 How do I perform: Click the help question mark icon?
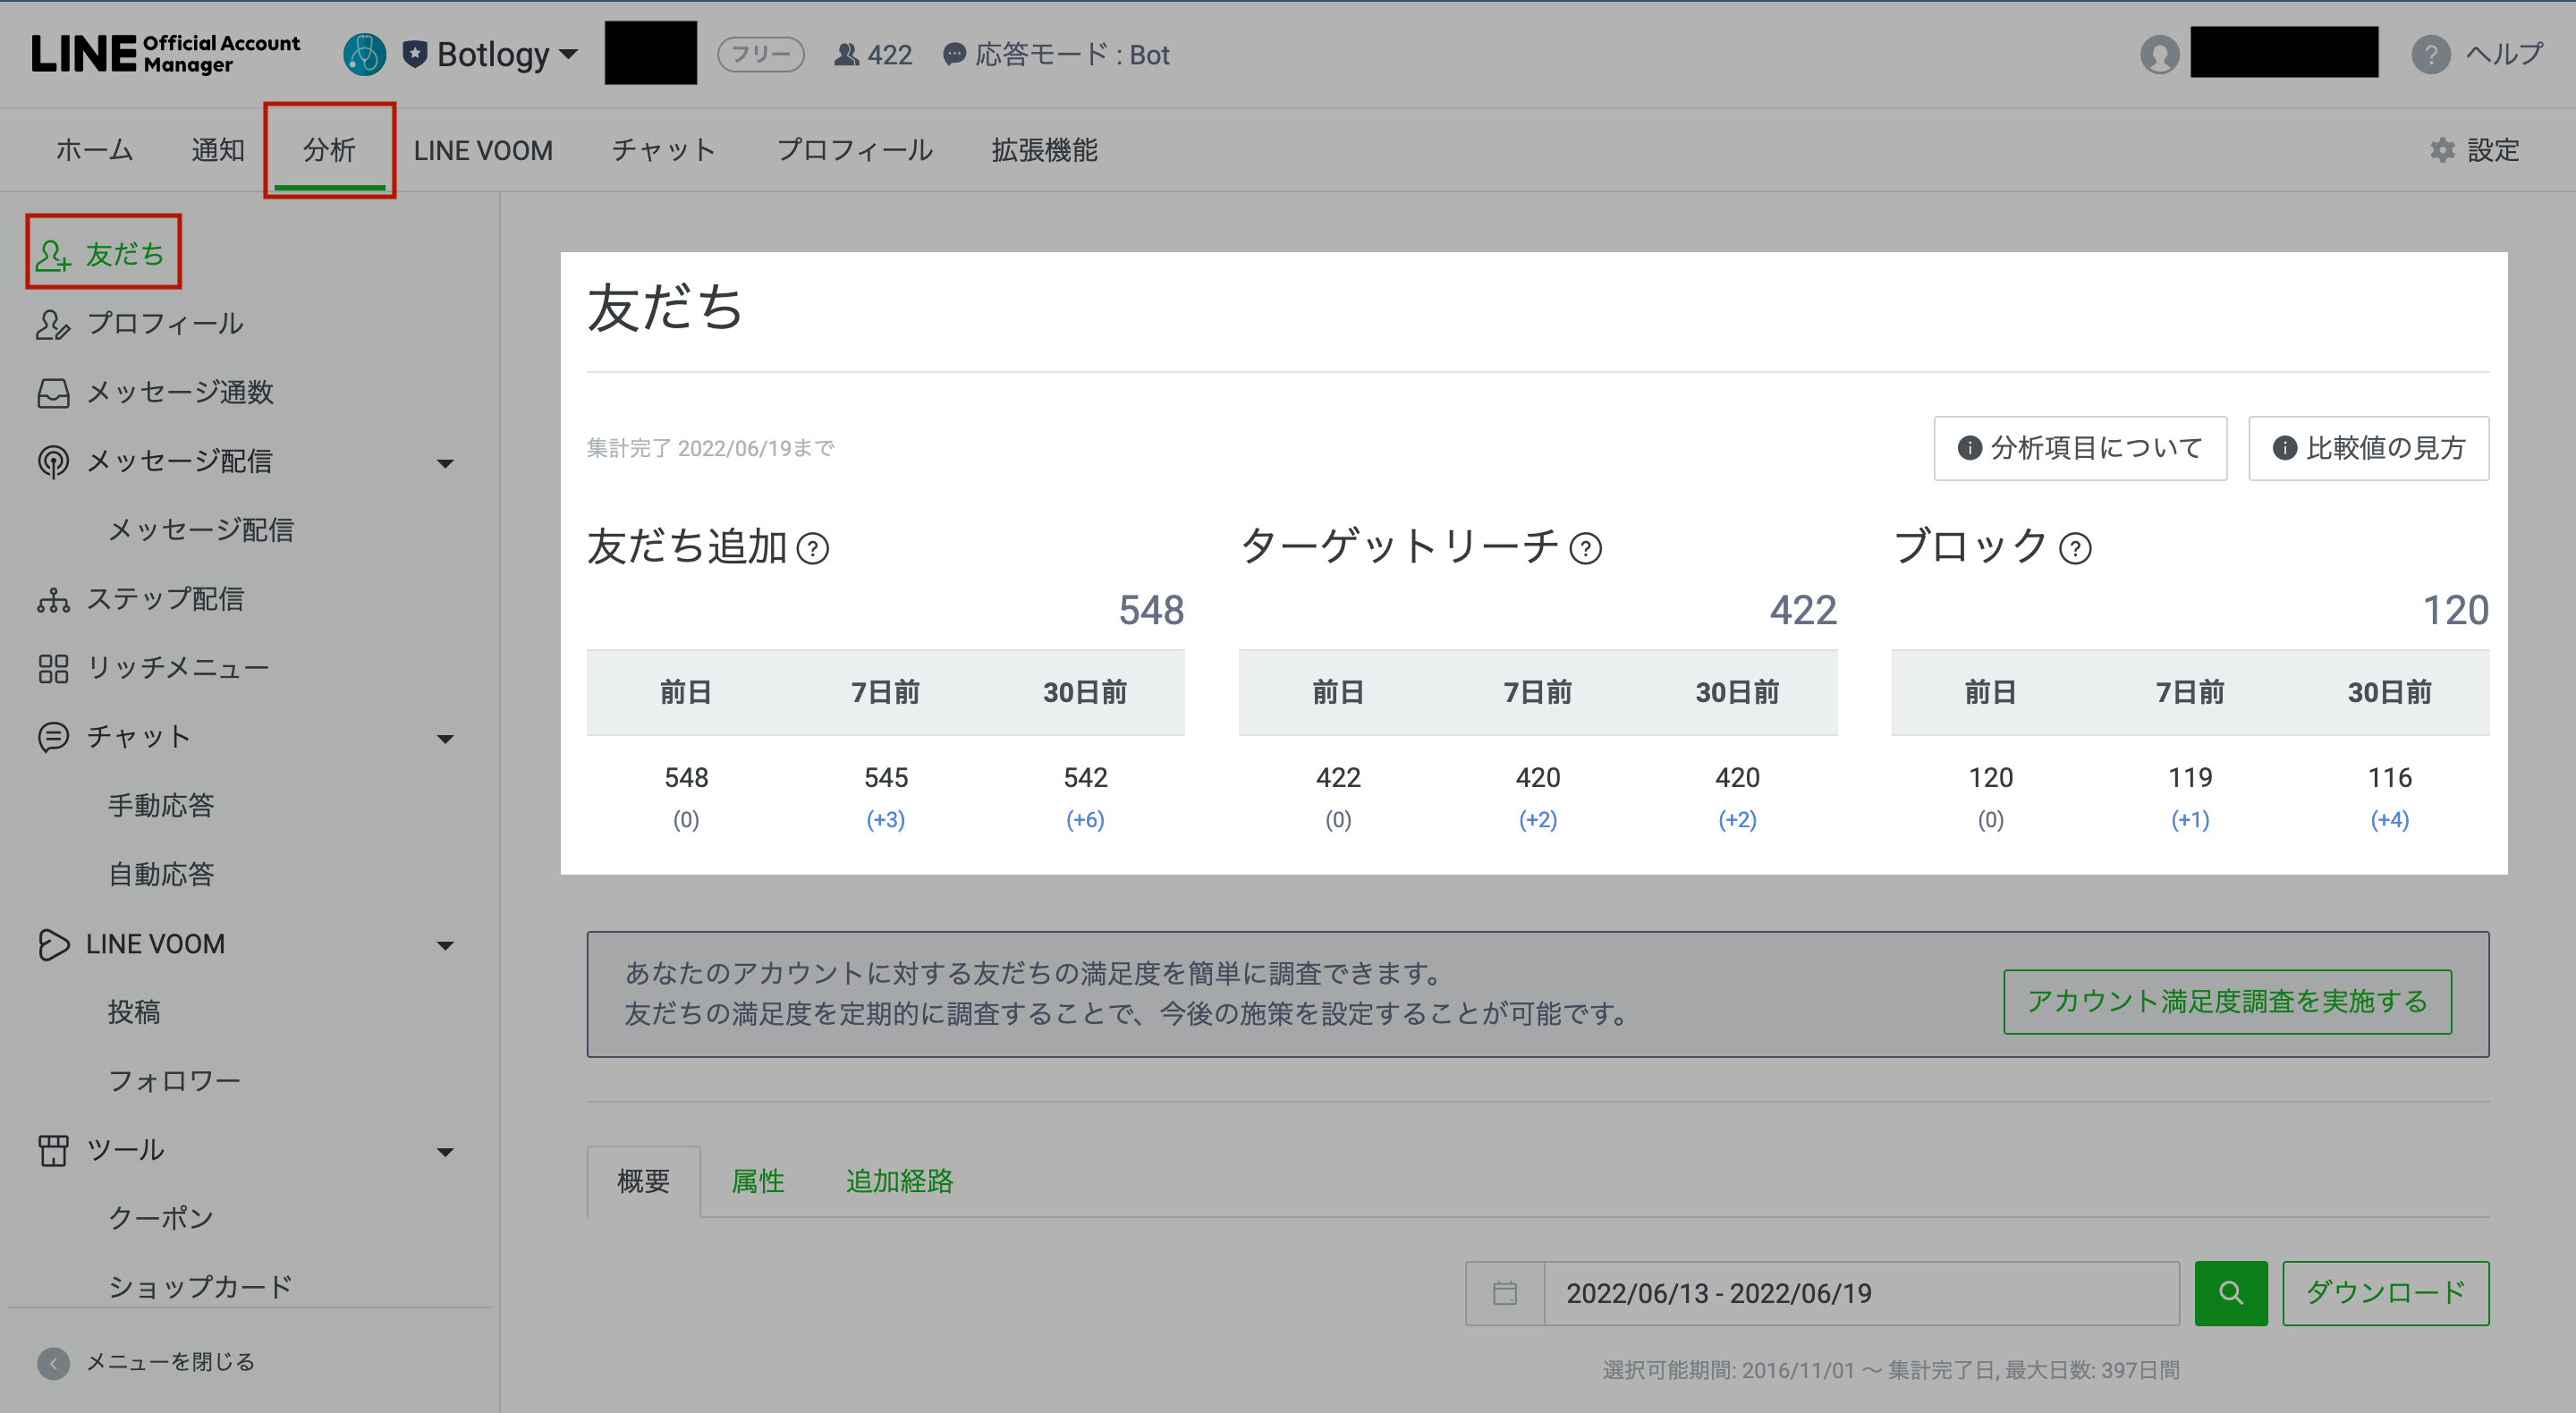coord(2430,54)
